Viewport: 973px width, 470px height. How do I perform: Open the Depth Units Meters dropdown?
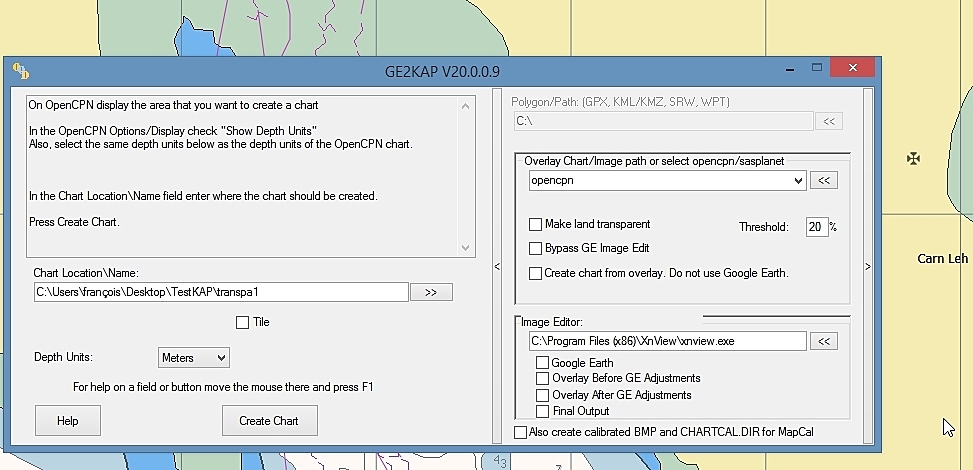coord(194,358)
